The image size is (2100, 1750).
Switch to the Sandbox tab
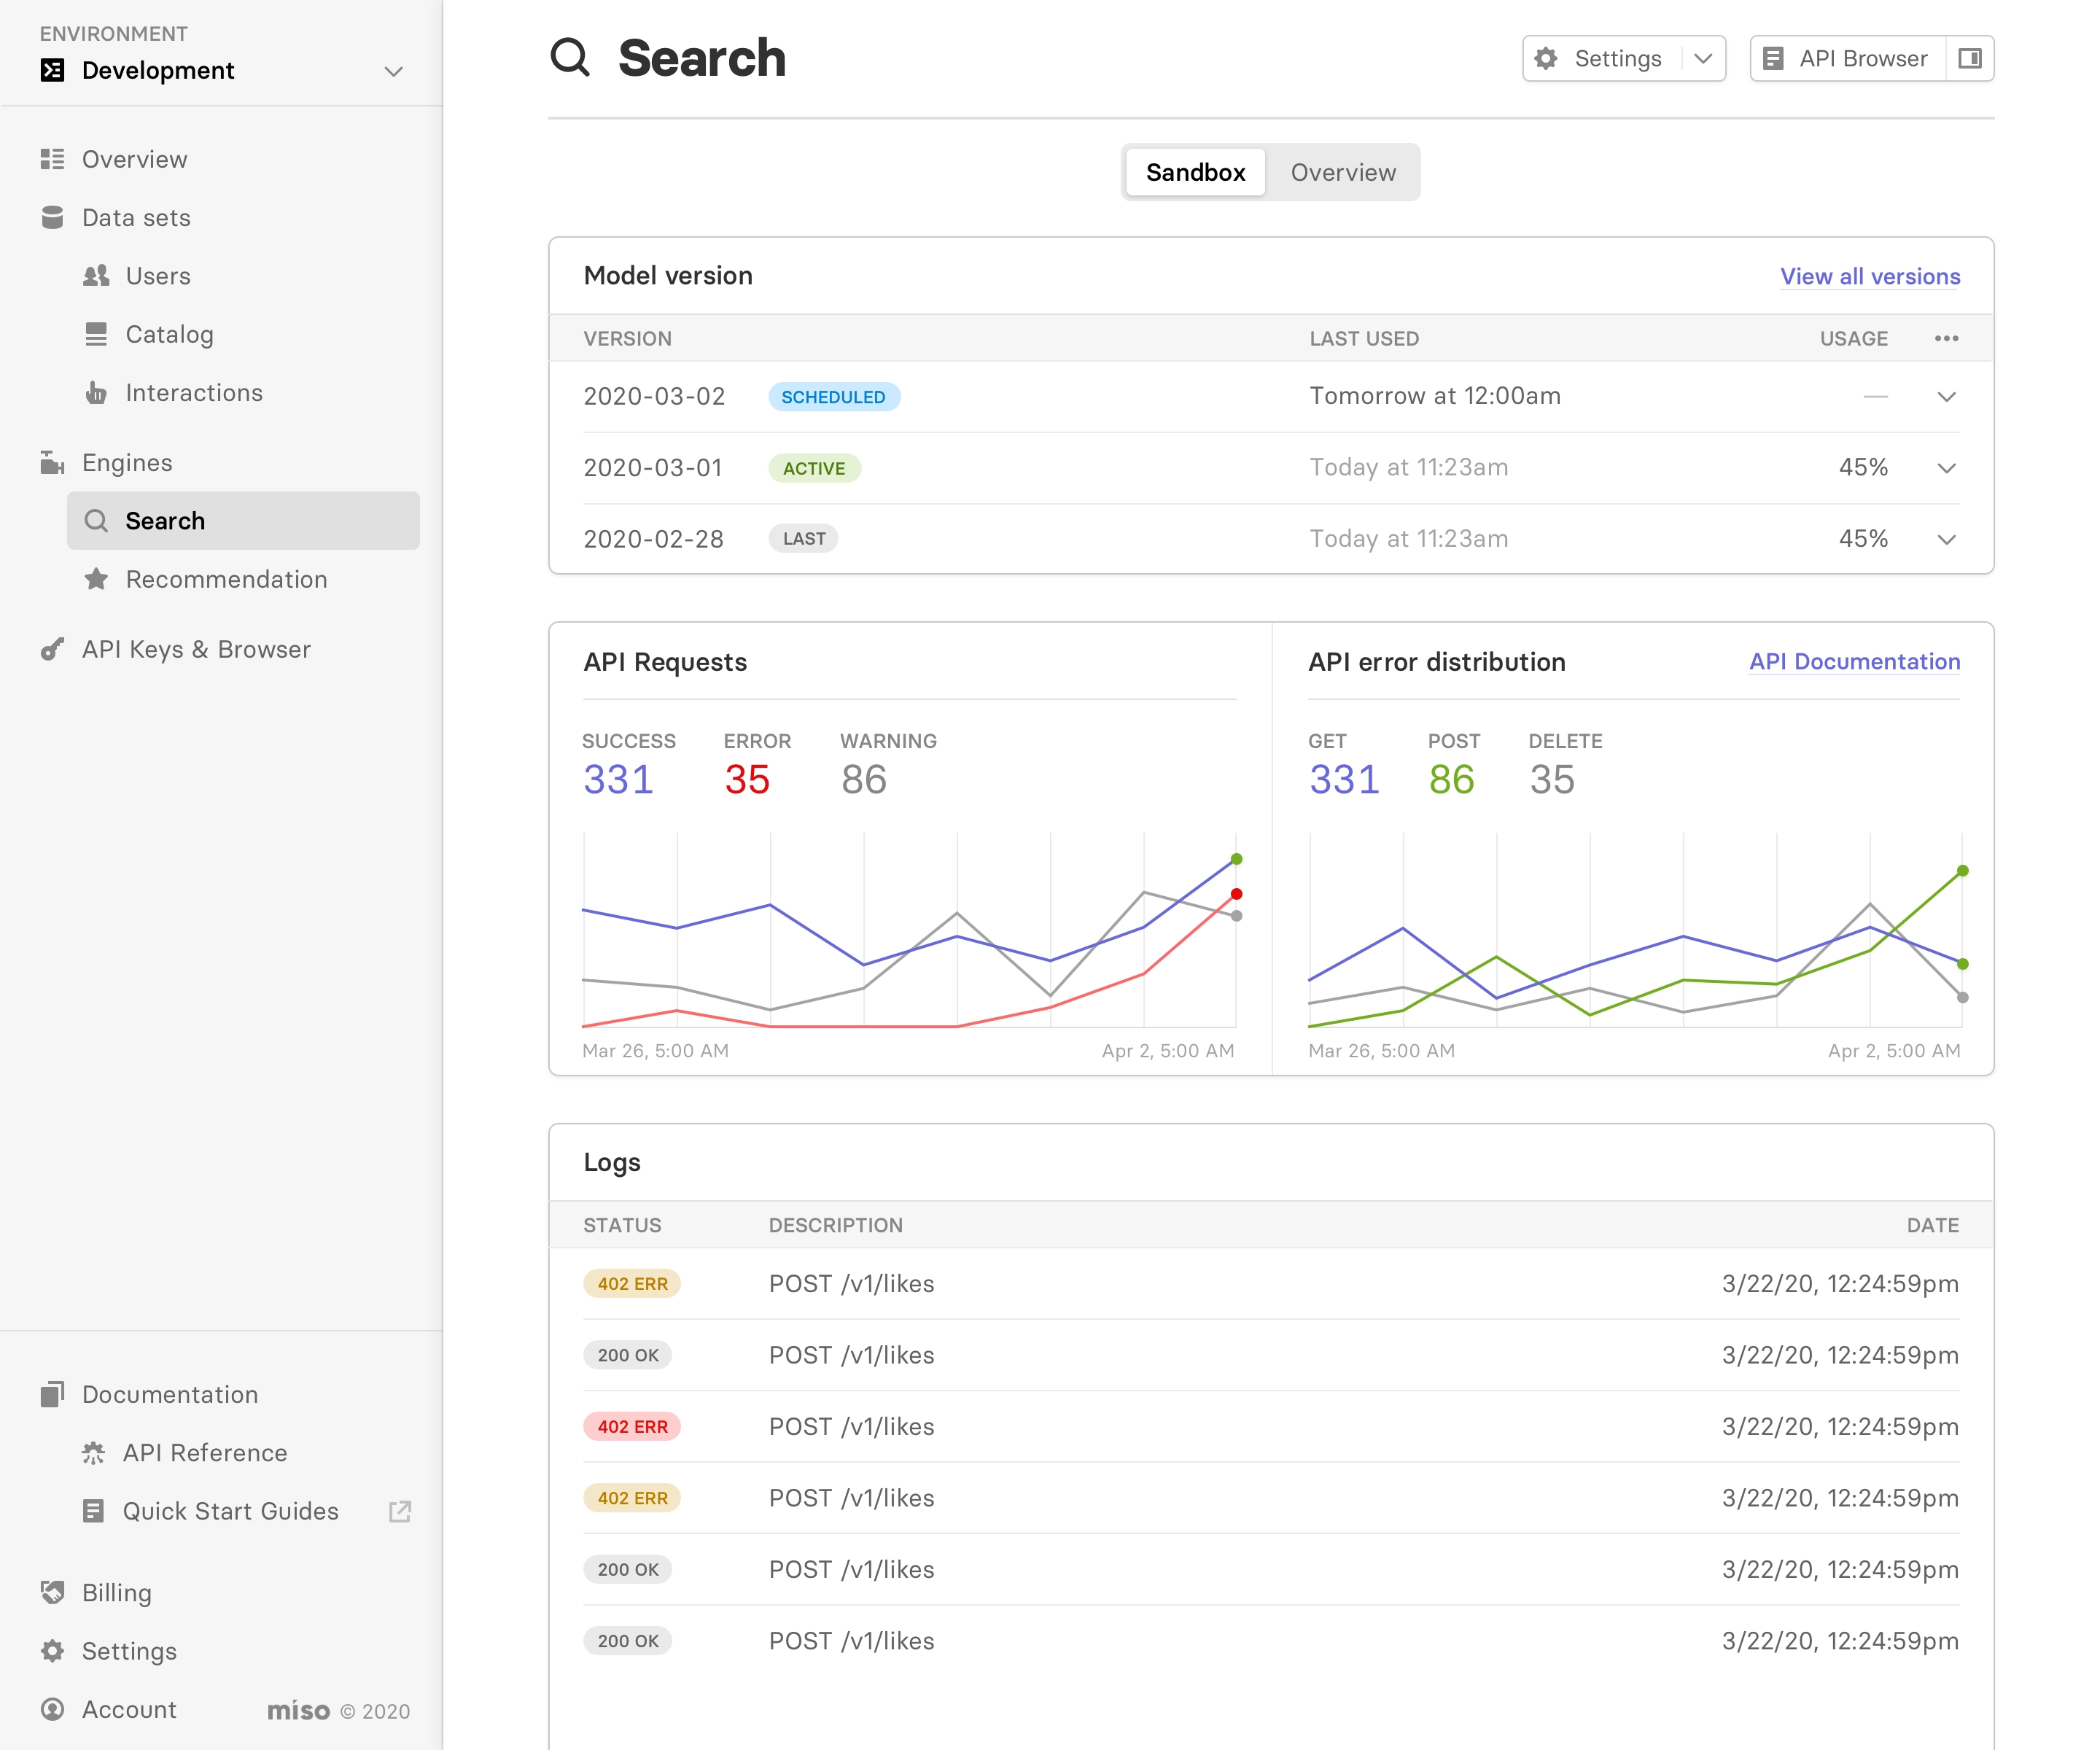pos(1195,172)
